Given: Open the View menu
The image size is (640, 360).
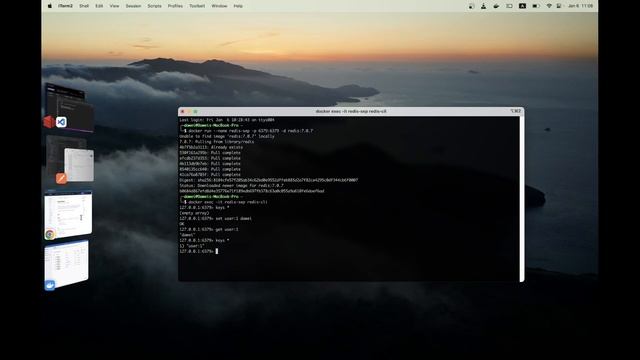Looking at the screenshot, I should click(115, 6).
